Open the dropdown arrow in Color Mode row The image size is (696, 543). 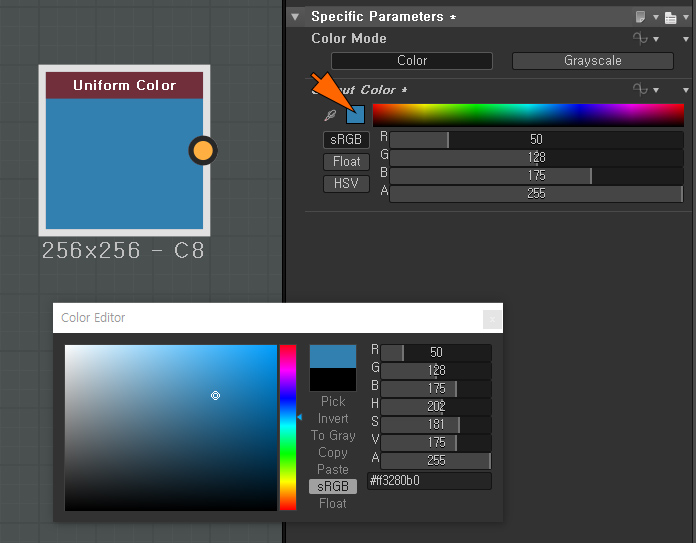pos(657,39)
